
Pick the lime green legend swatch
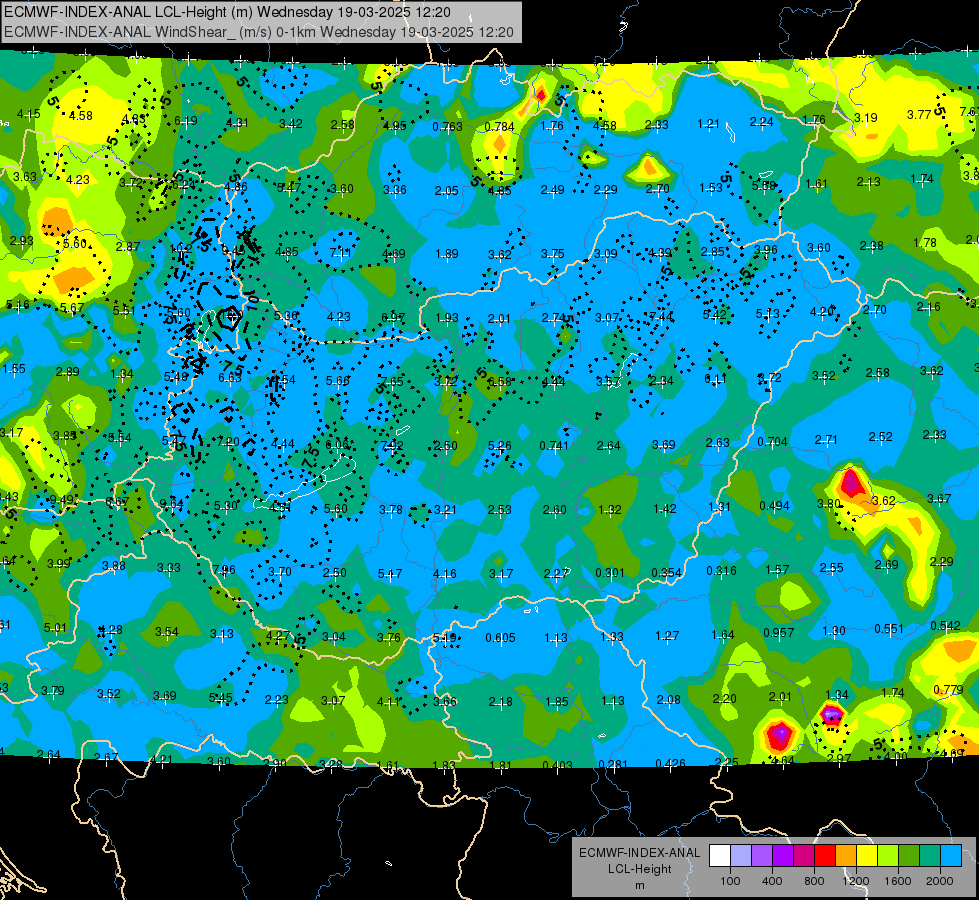[x=888, y=856]
